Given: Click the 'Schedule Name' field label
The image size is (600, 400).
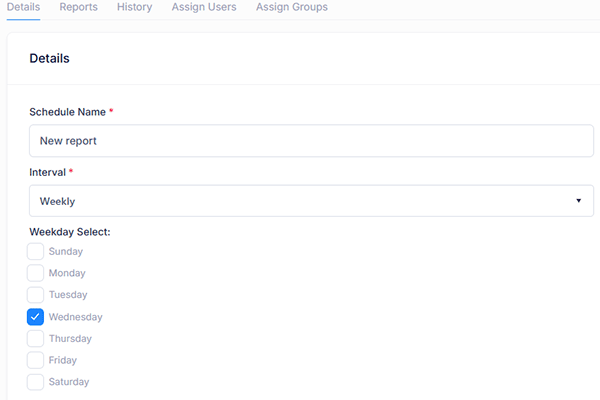Looking at the screenshot, I should tap(67, 112).
